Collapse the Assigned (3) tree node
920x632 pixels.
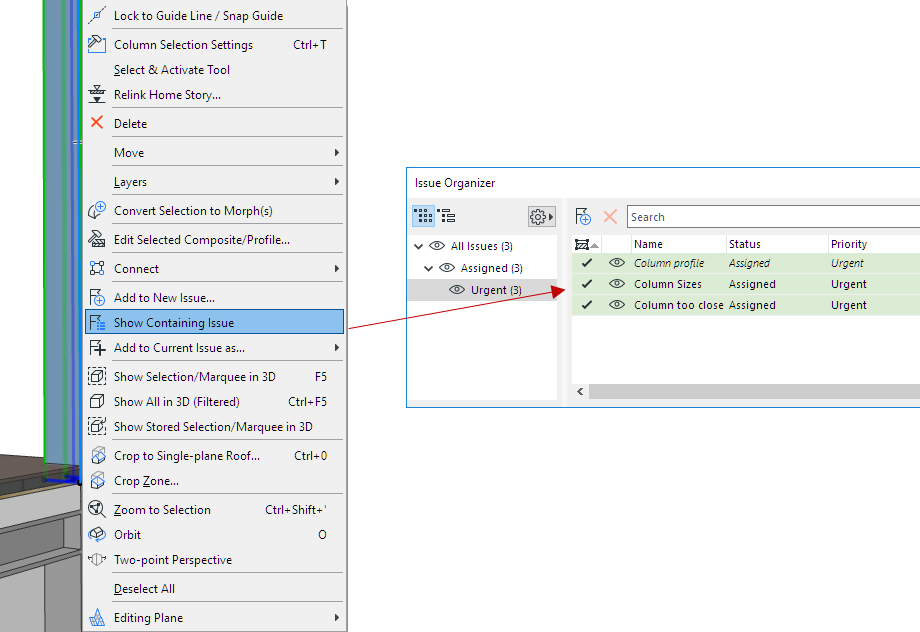click(x=428, y=268)
